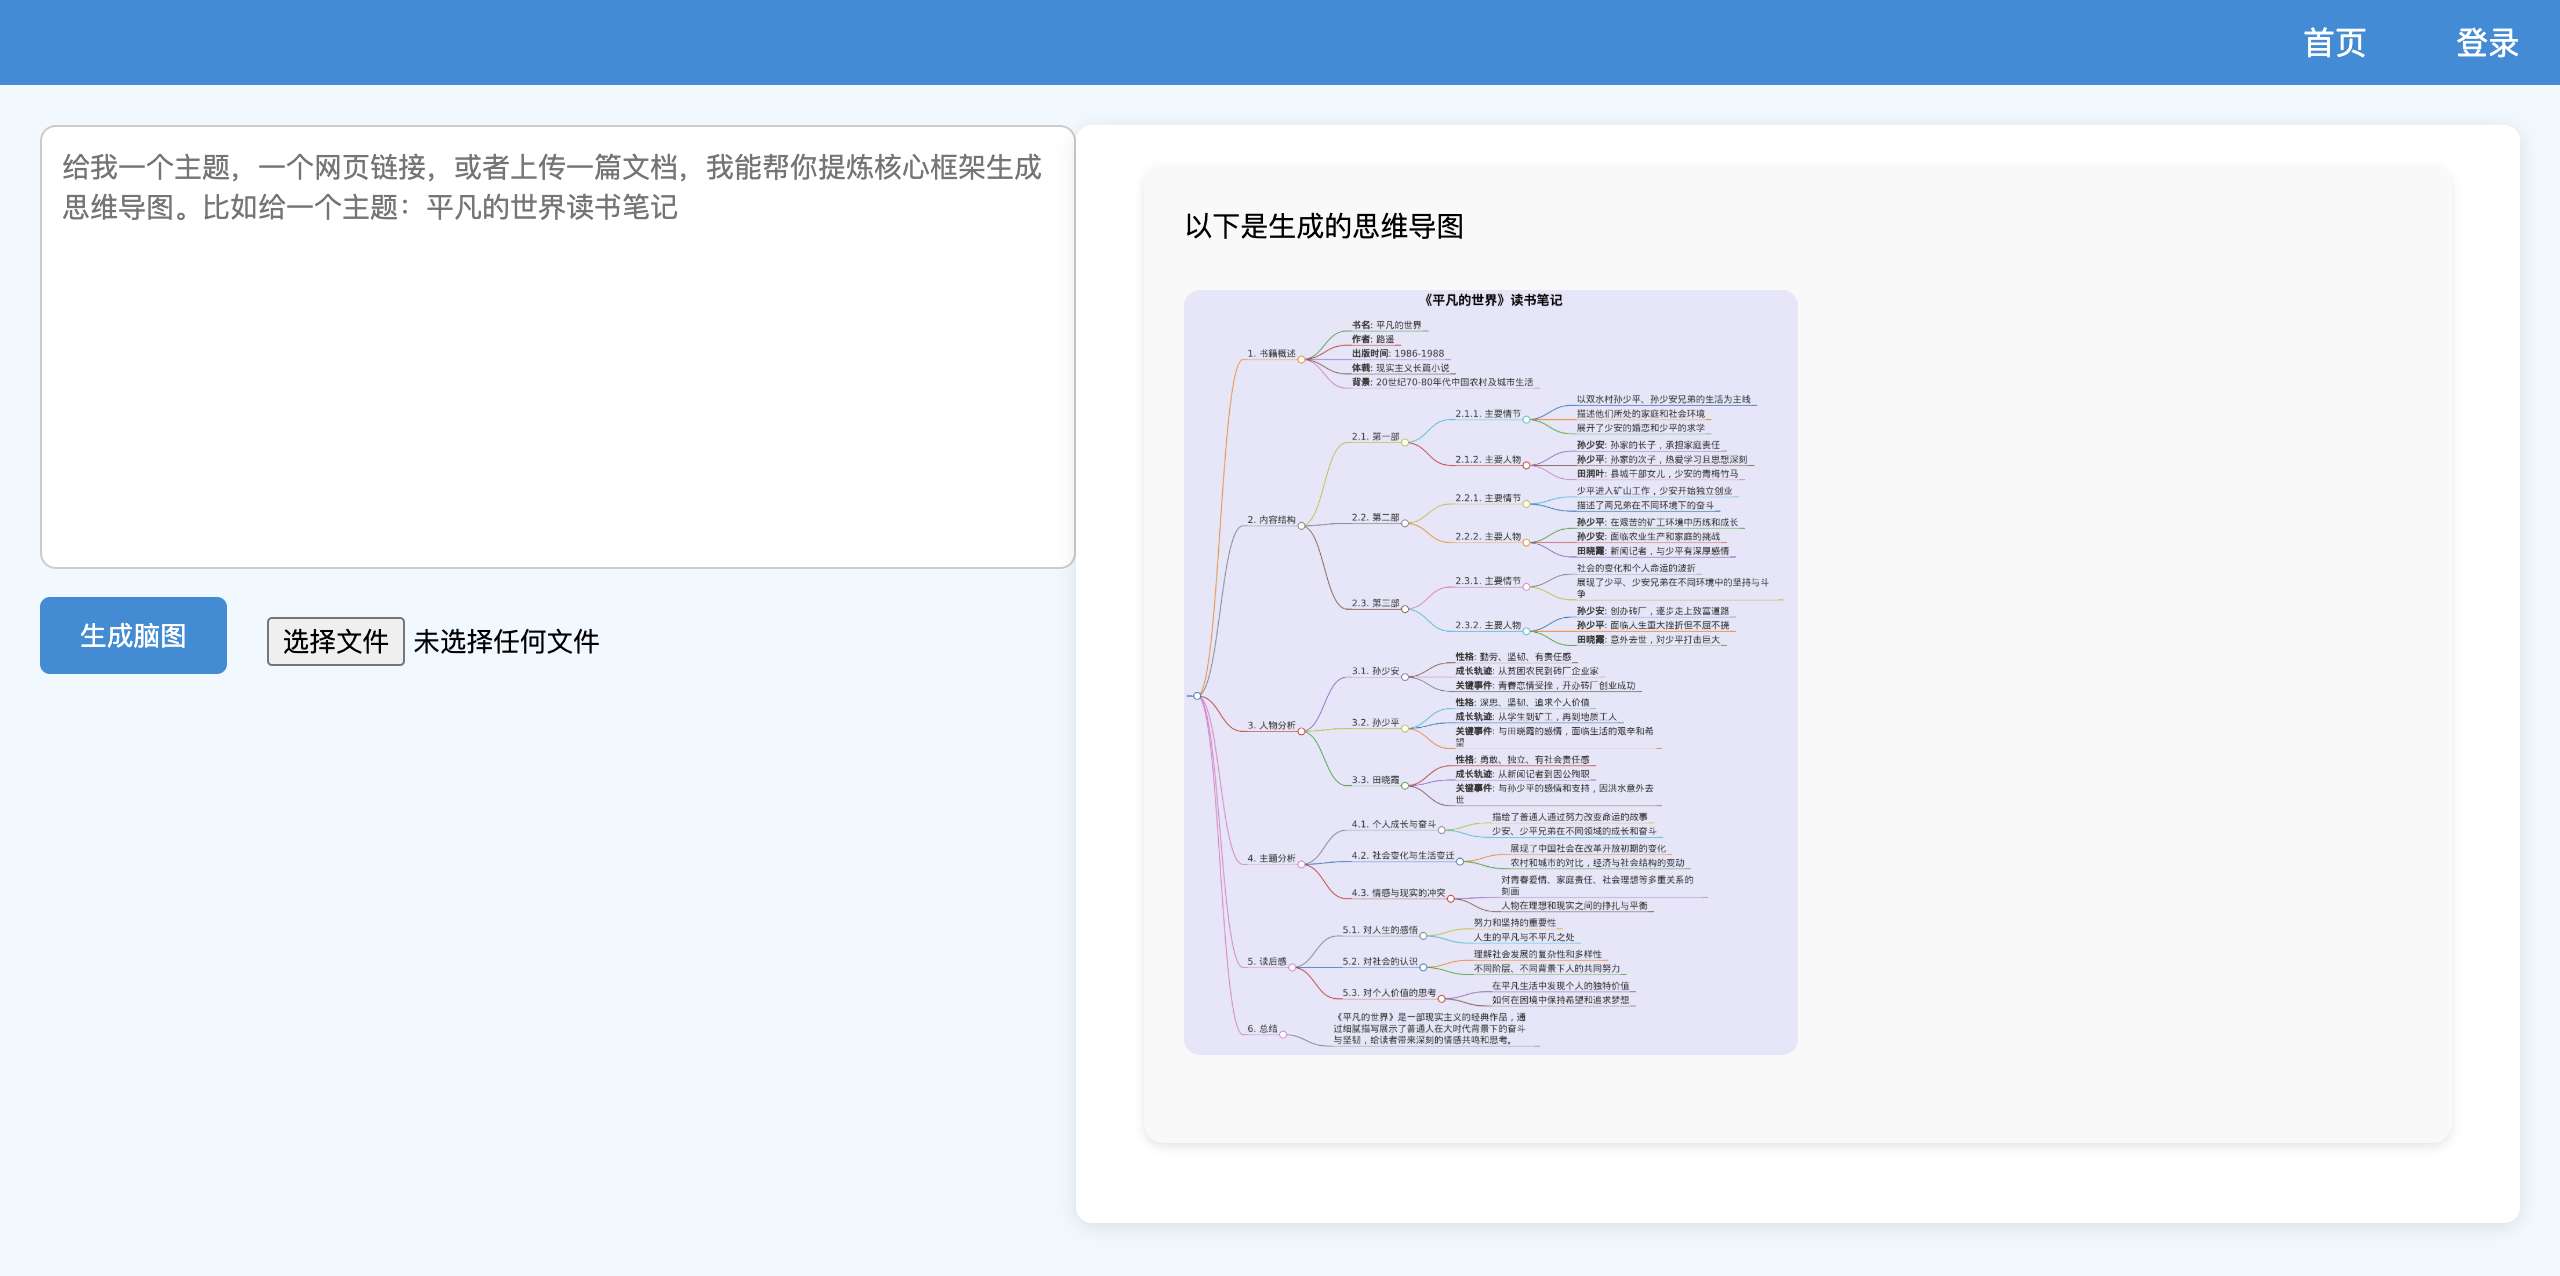
Task: Toggle the 6. 总结 node circle
Action: (x=1283, y=1034)
